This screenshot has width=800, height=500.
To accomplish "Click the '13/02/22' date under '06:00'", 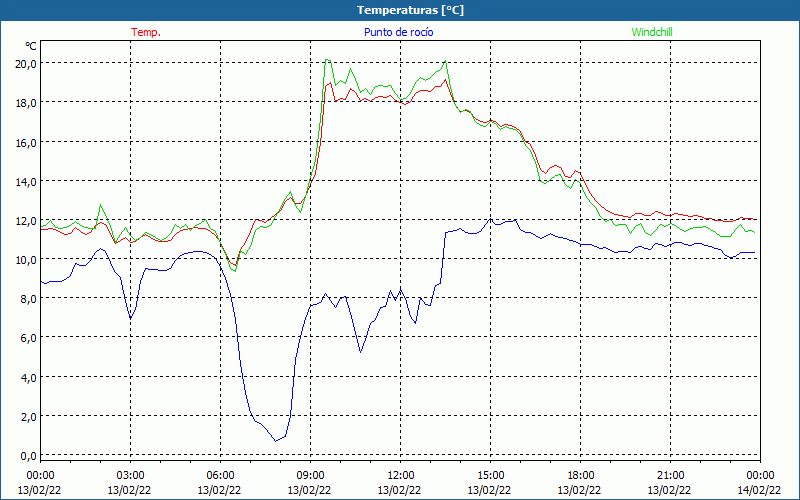I will [x=219, y=490].
